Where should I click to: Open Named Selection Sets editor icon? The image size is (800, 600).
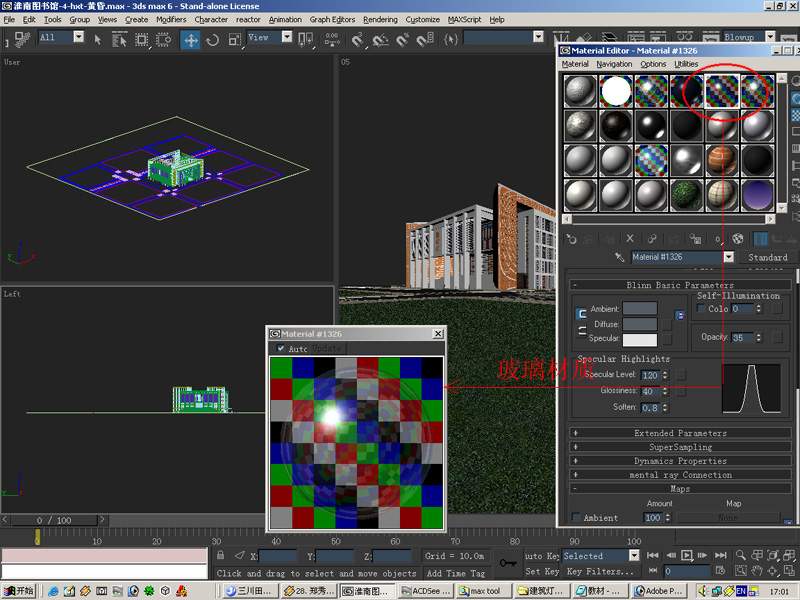451,39
